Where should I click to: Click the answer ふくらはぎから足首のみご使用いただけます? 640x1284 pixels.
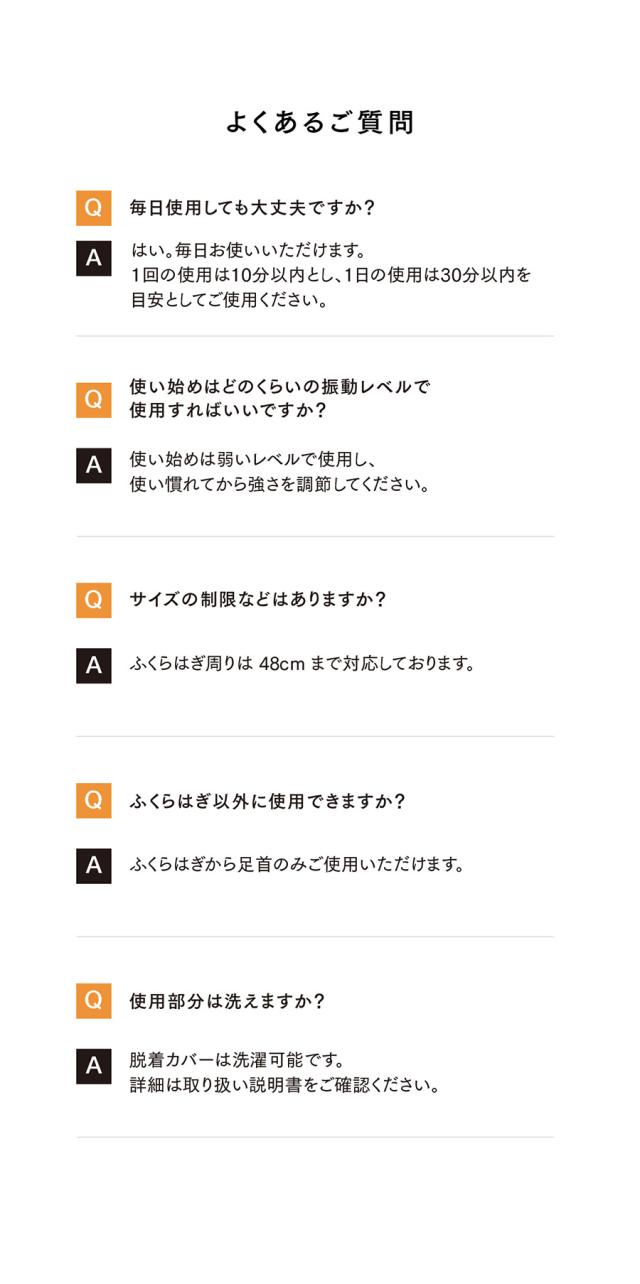click(297, 864)
